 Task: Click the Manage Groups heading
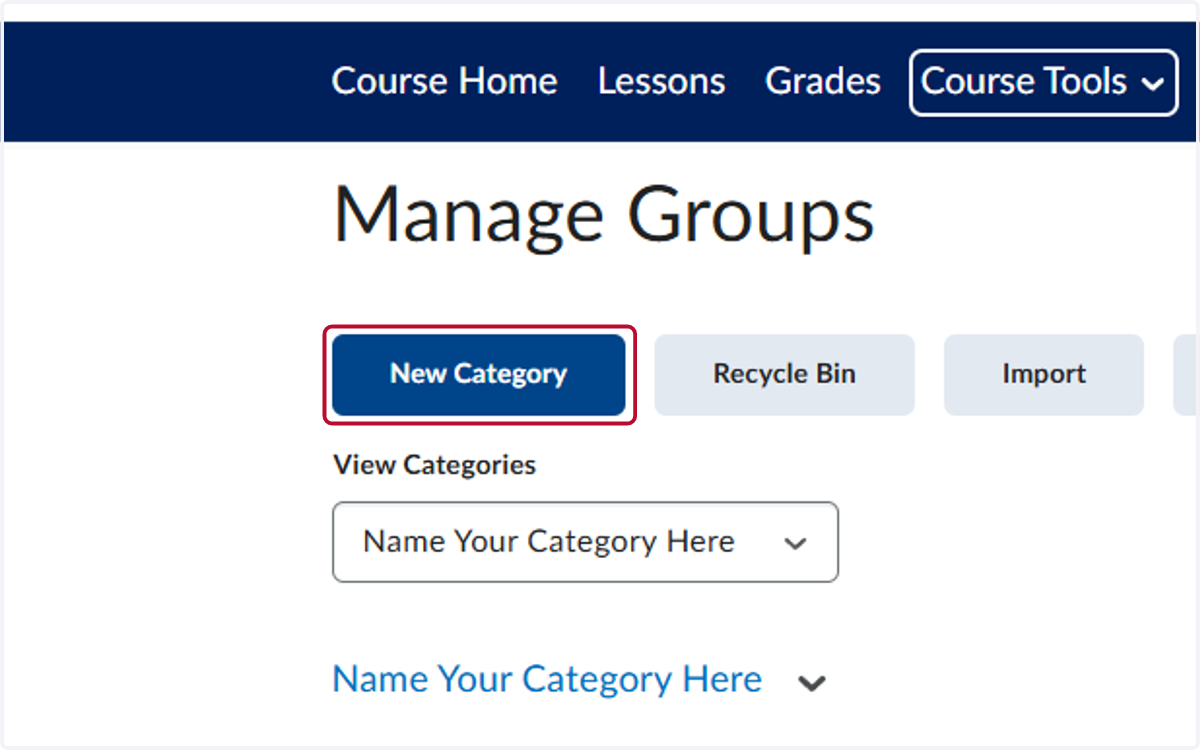603,214
